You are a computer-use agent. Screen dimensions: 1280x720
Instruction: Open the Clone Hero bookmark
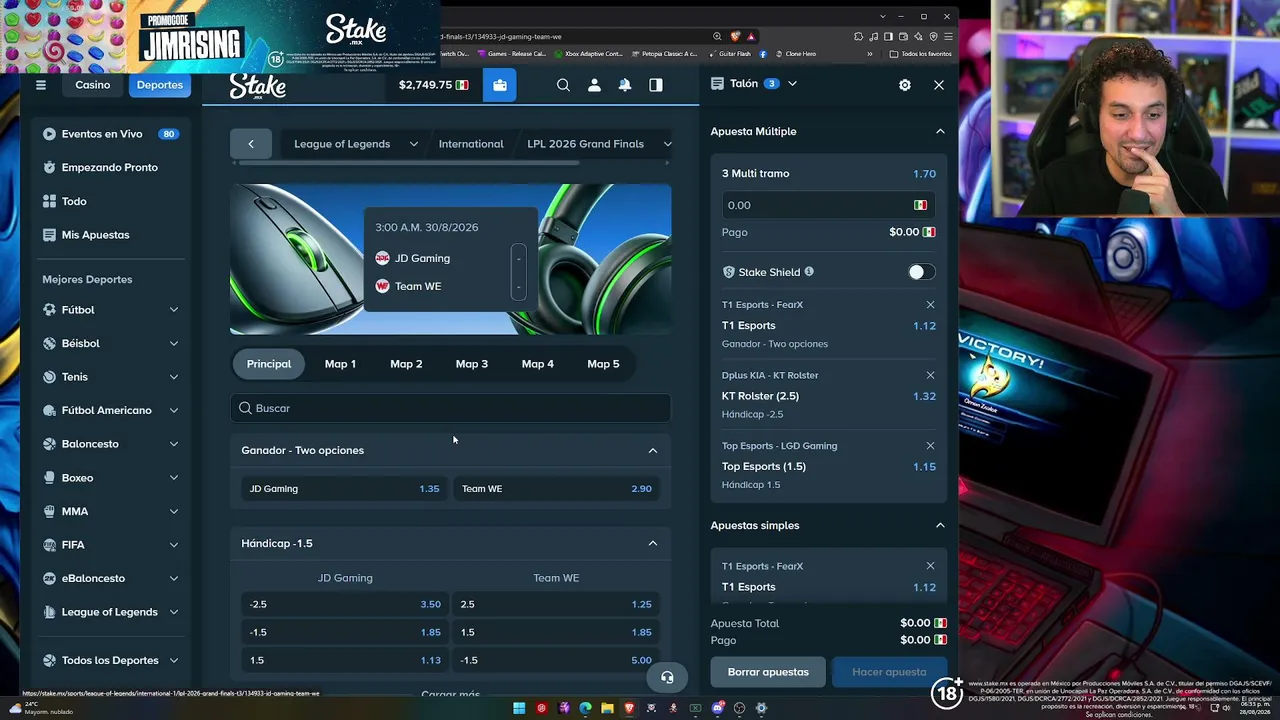pyautogui.click(x=795, y=54)
